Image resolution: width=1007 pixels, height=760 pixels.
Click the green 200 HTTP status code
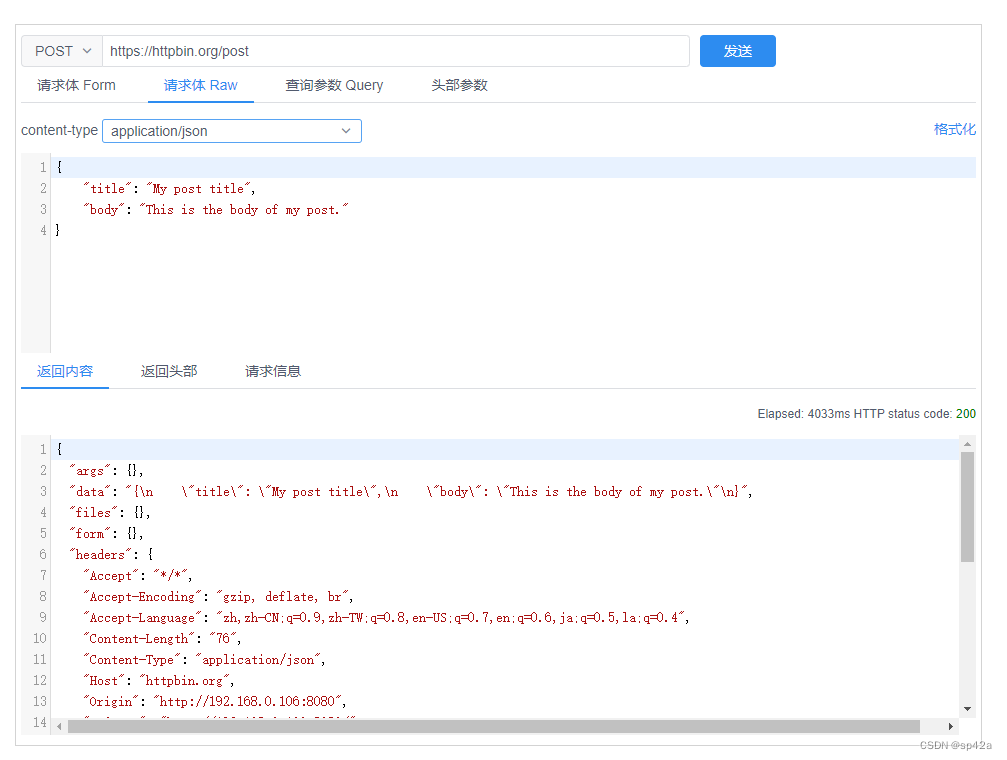[966, 414]
